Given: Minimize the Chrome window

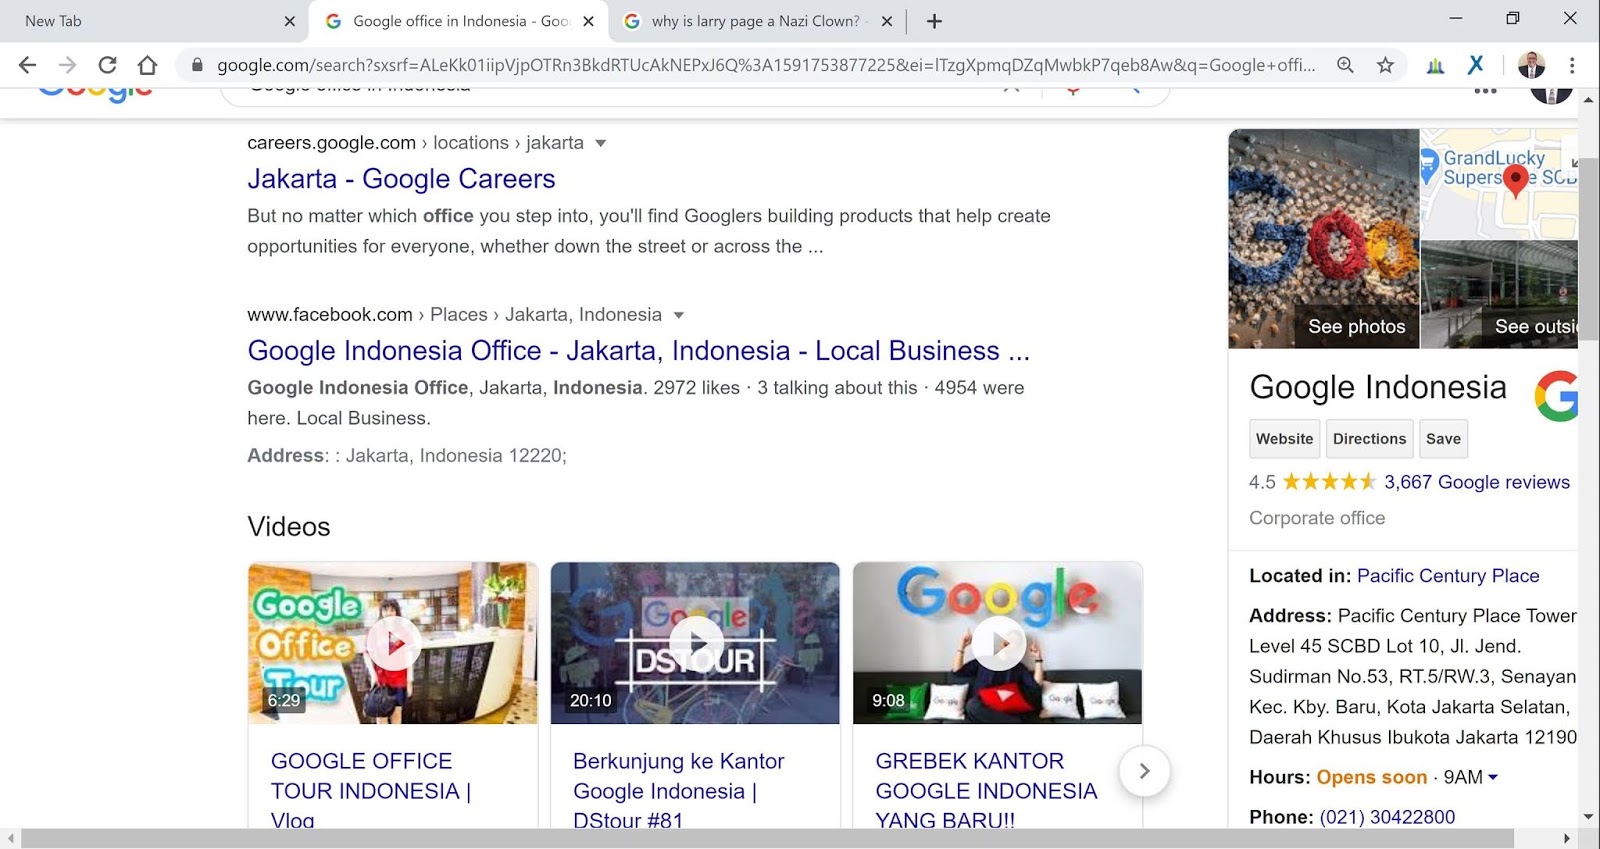Looking at the screenshot, I should click(1456, 18).
